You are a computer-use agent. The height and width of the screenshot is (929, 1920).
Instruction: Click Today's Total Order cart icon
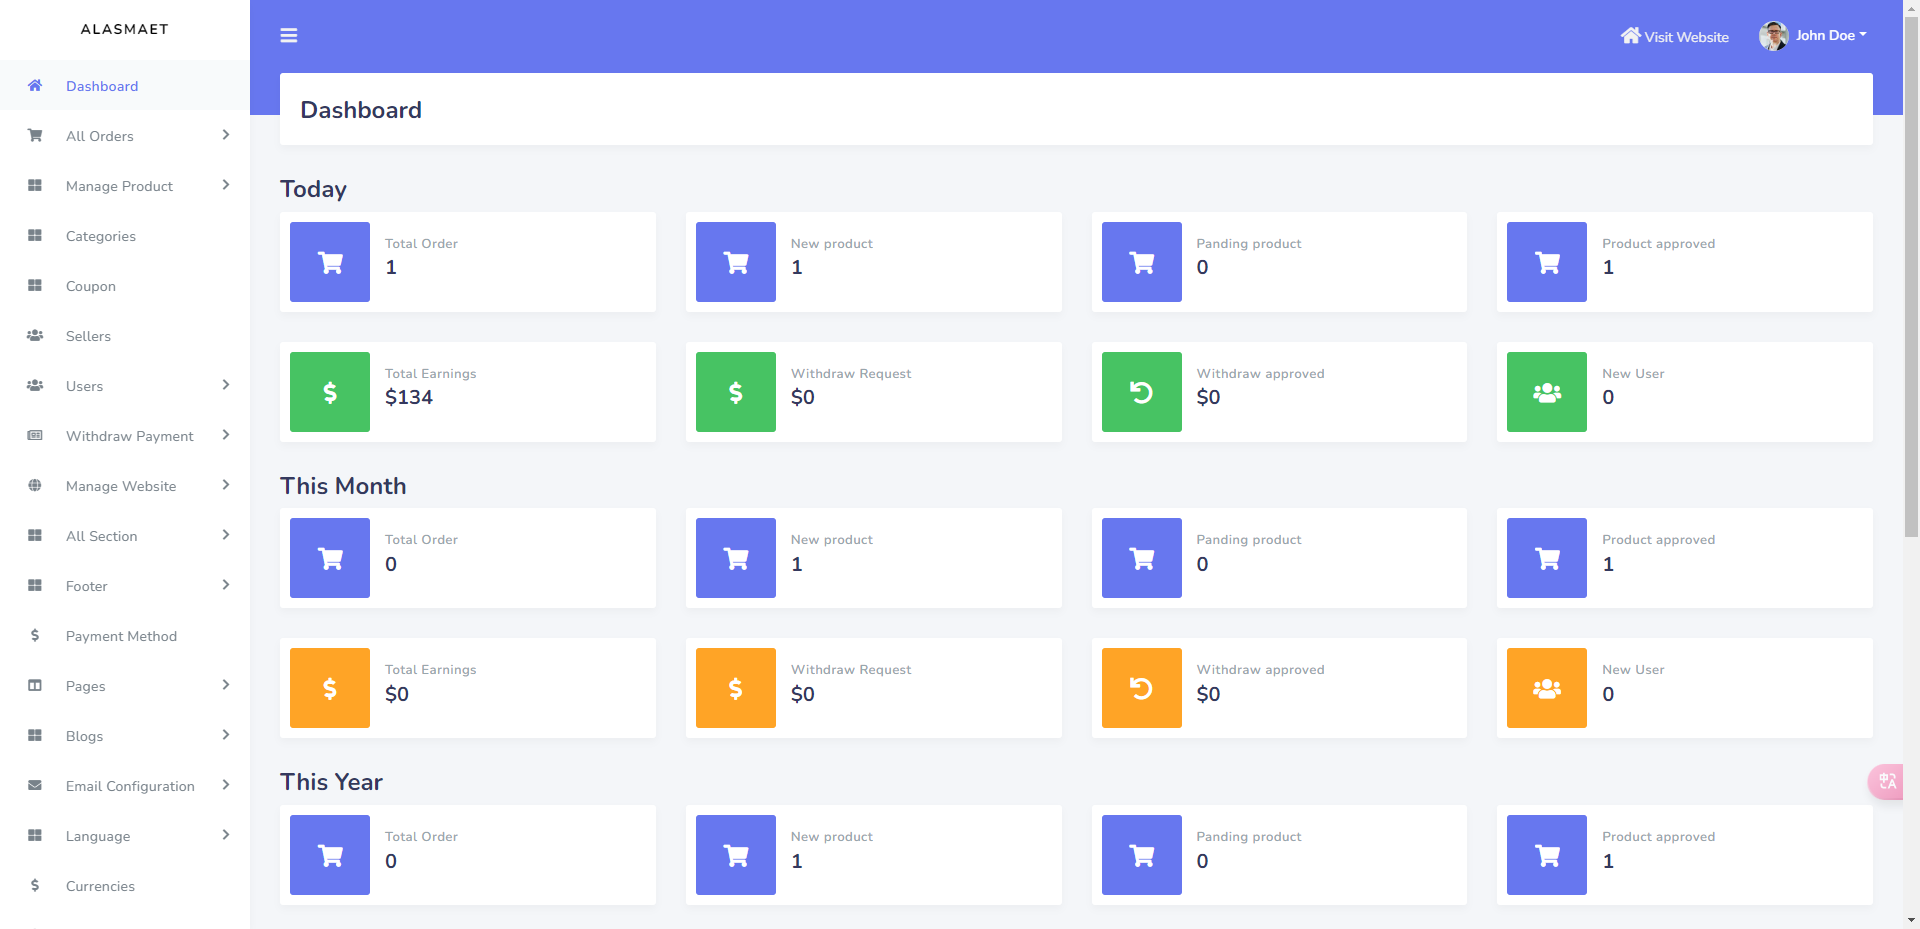[330, 262]
